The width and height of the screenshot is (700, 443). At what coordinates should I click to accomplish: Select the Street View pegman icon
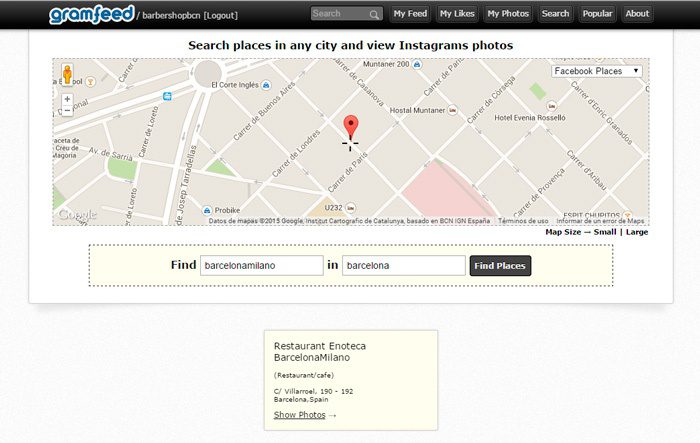coord(67,75)
